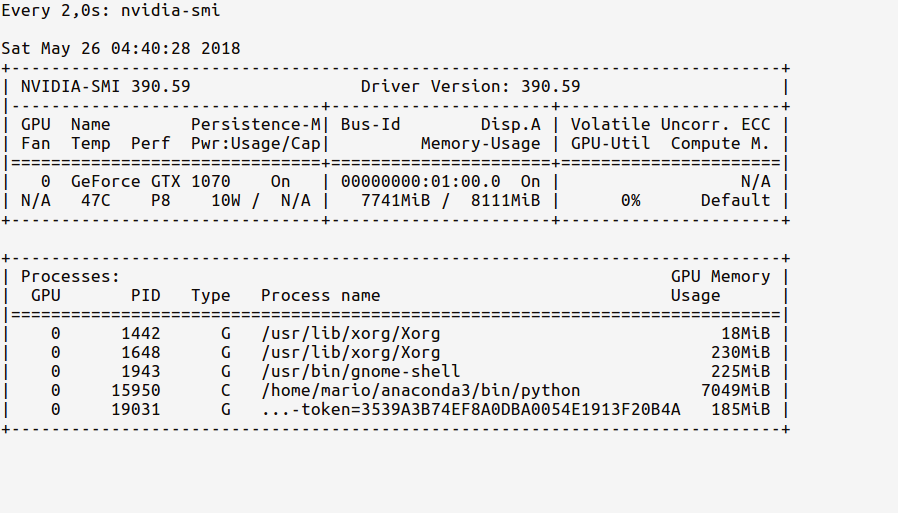Click the PID '19031'

[136, 410]
